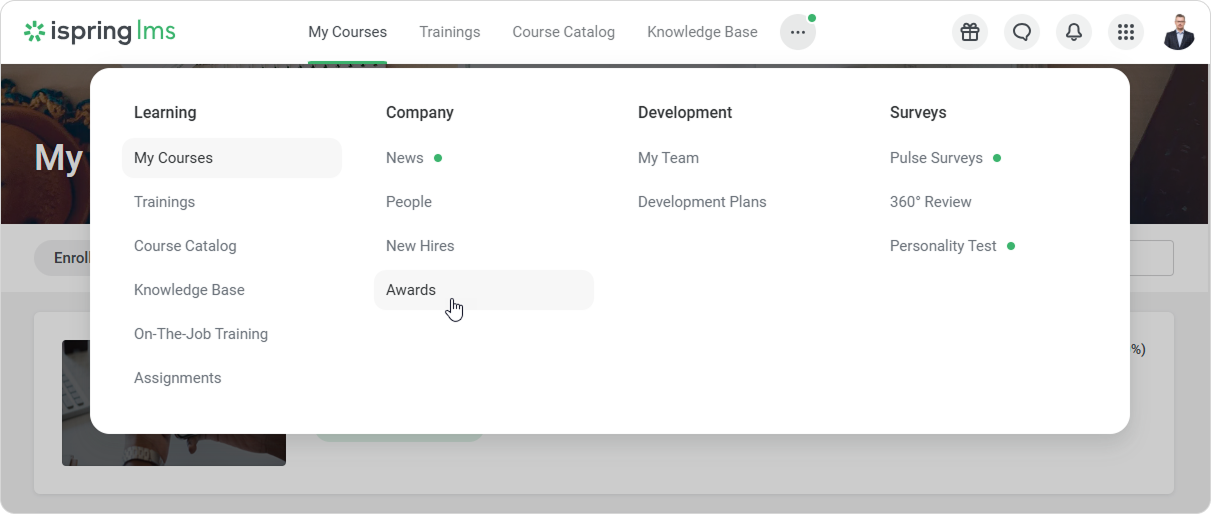Open Pulse Surveys

click(936, 158)
